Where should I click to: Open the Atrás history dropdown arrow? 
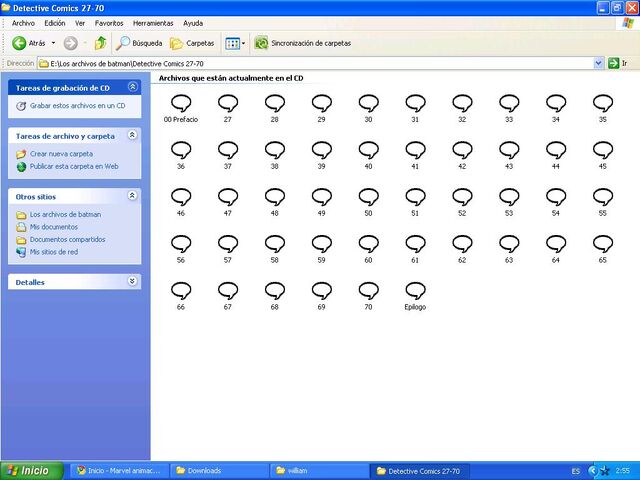(53, 43)
